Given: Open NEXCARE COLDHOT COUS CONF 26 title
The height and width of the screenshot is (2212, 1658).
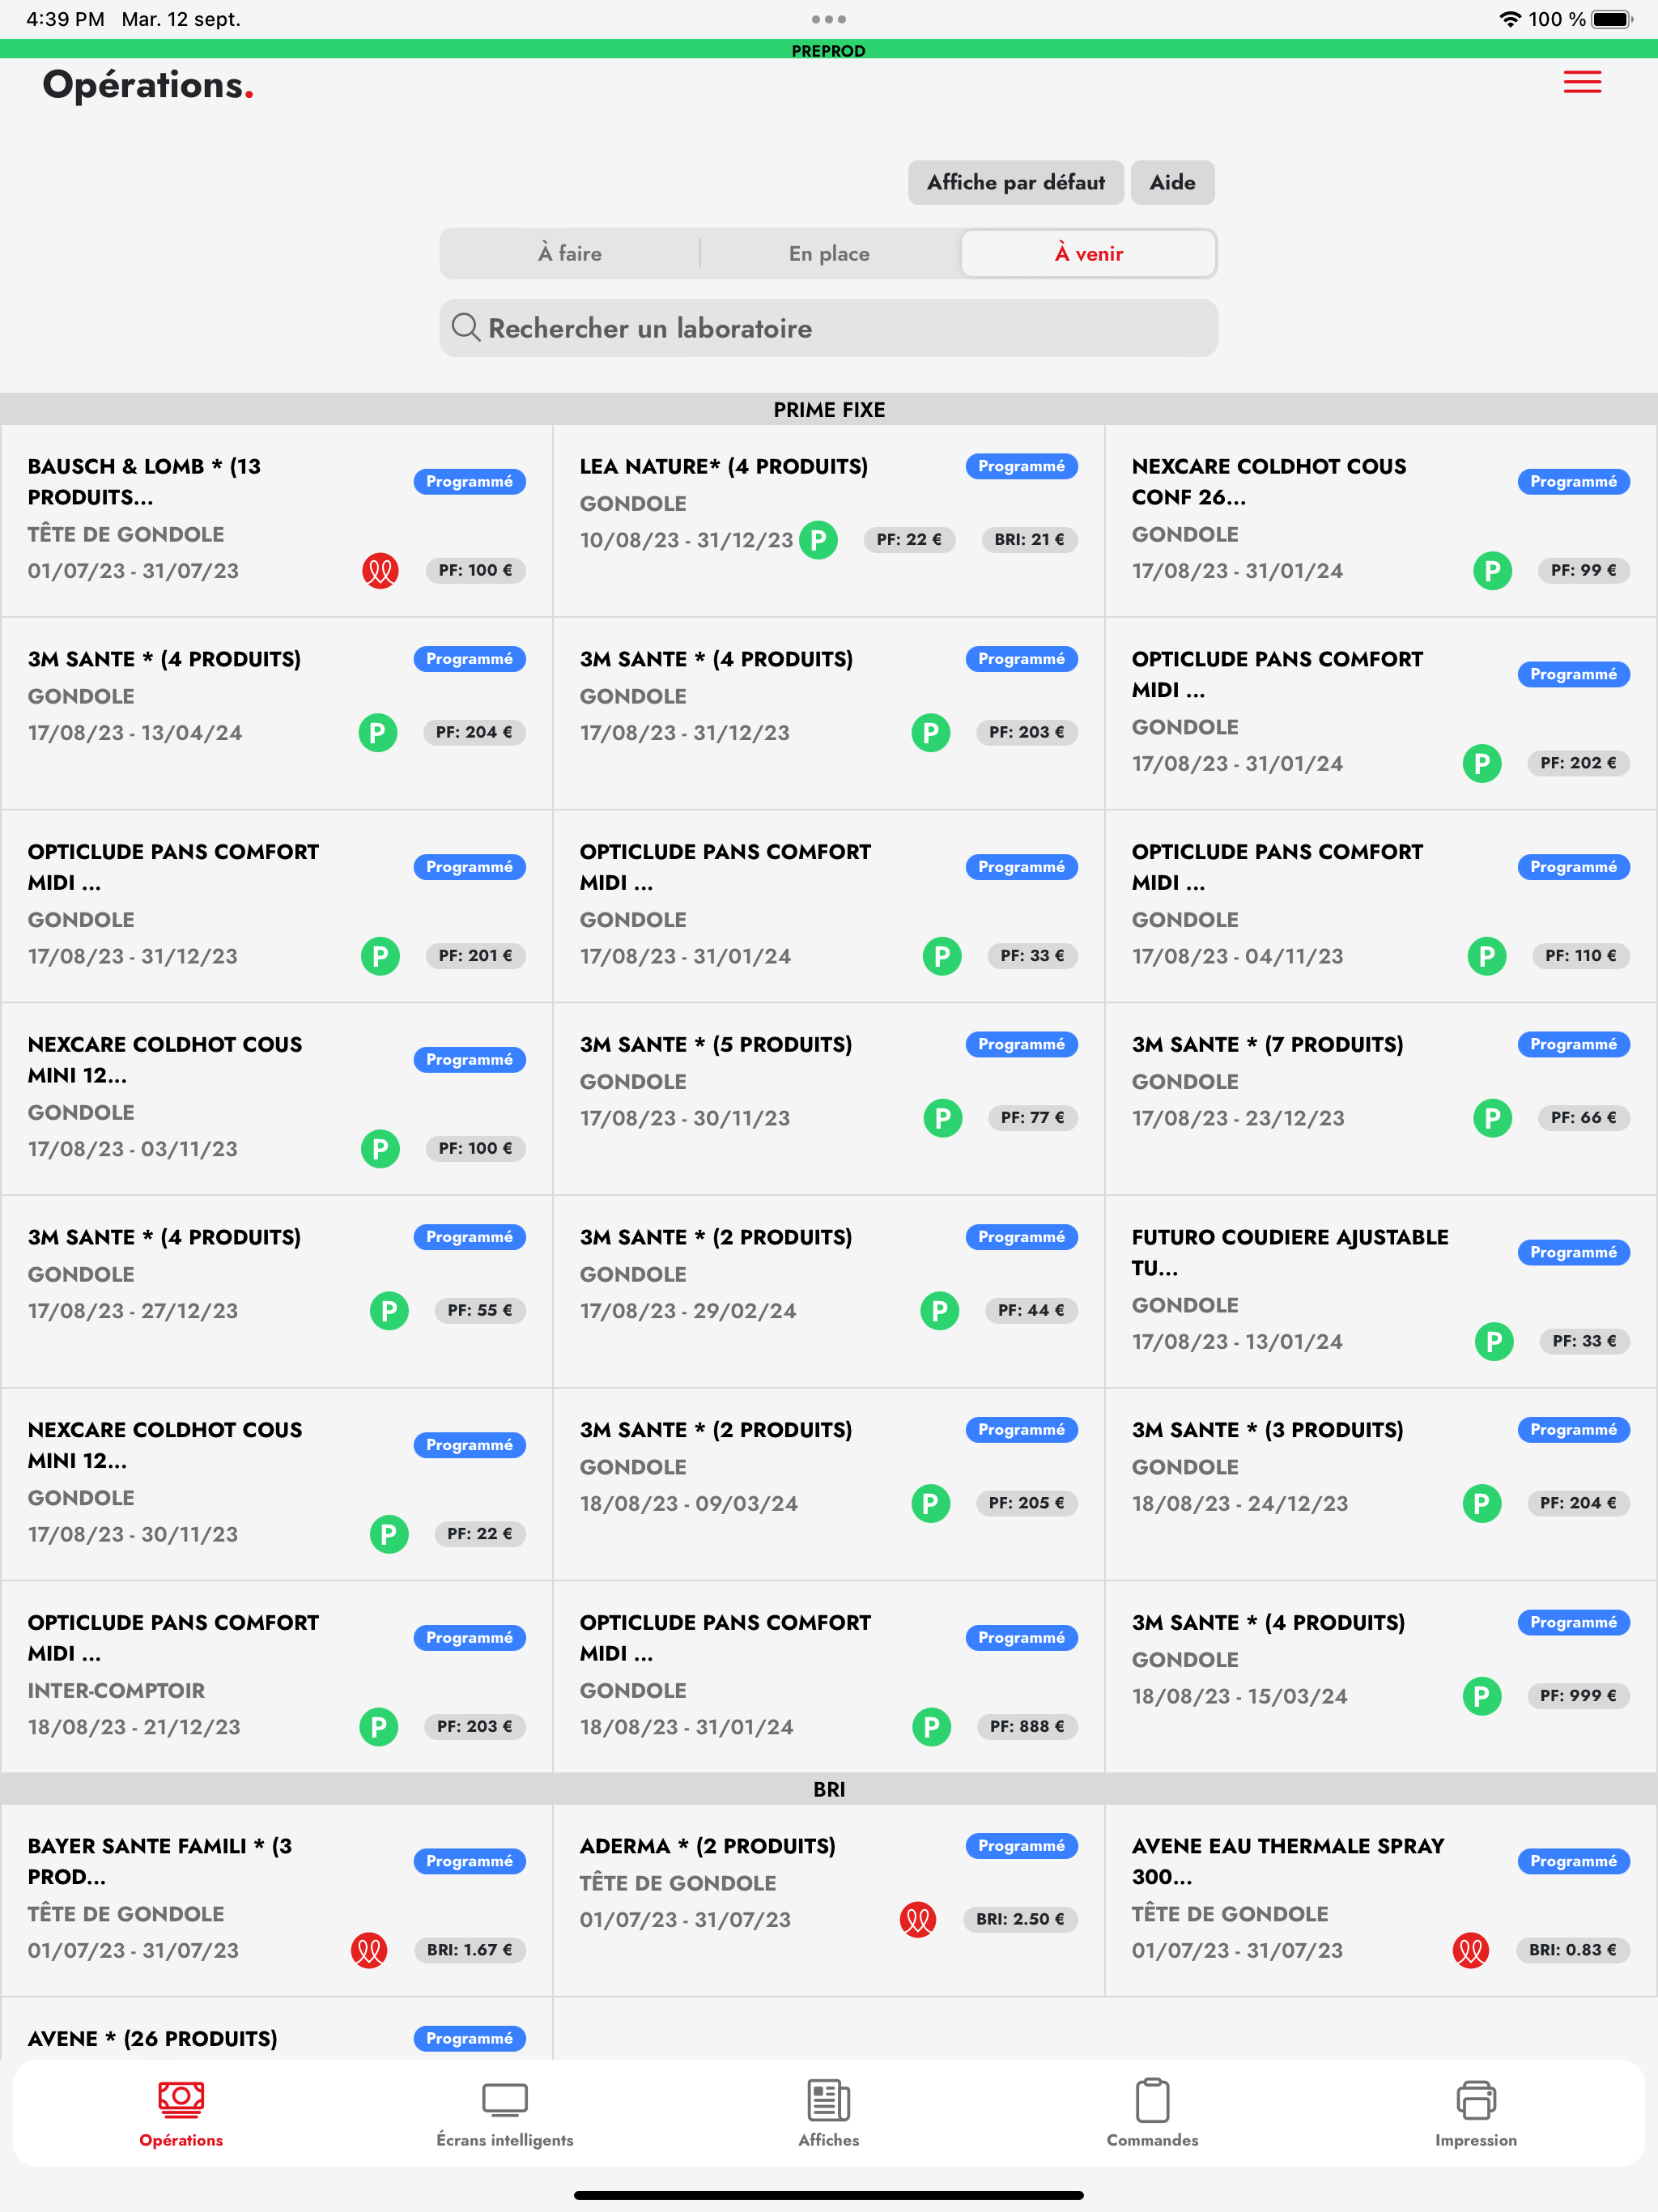Looking at the screenshot, I should 1269,481.
